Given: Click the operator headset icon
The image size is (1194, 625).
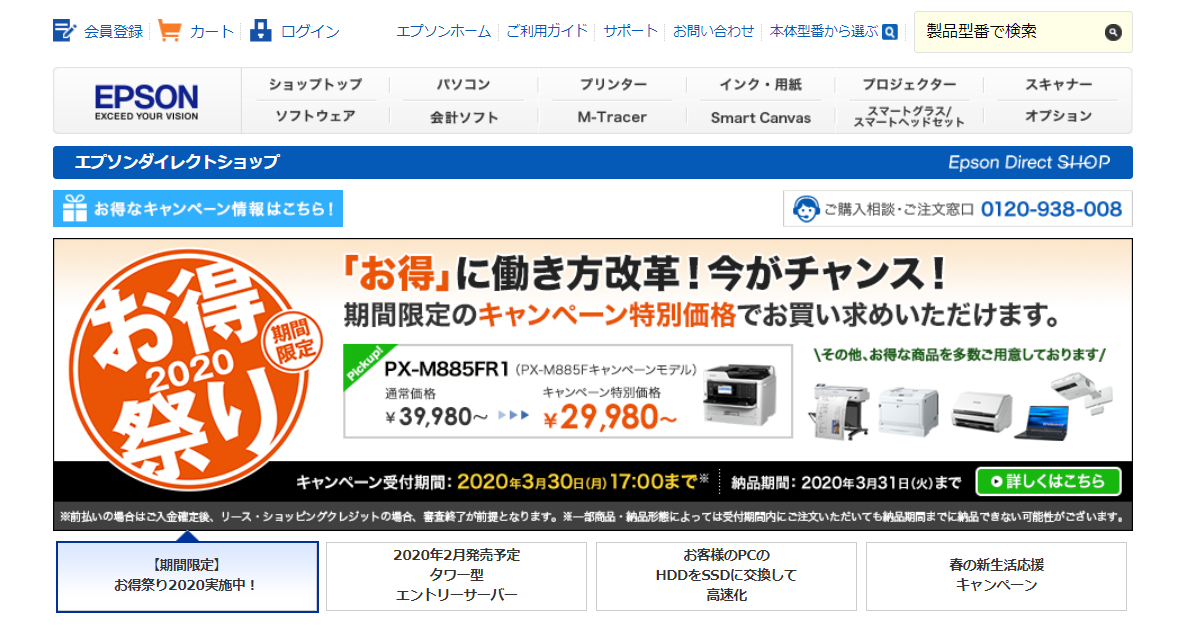Looking at the screenshot, I should [x=806, y=209].
